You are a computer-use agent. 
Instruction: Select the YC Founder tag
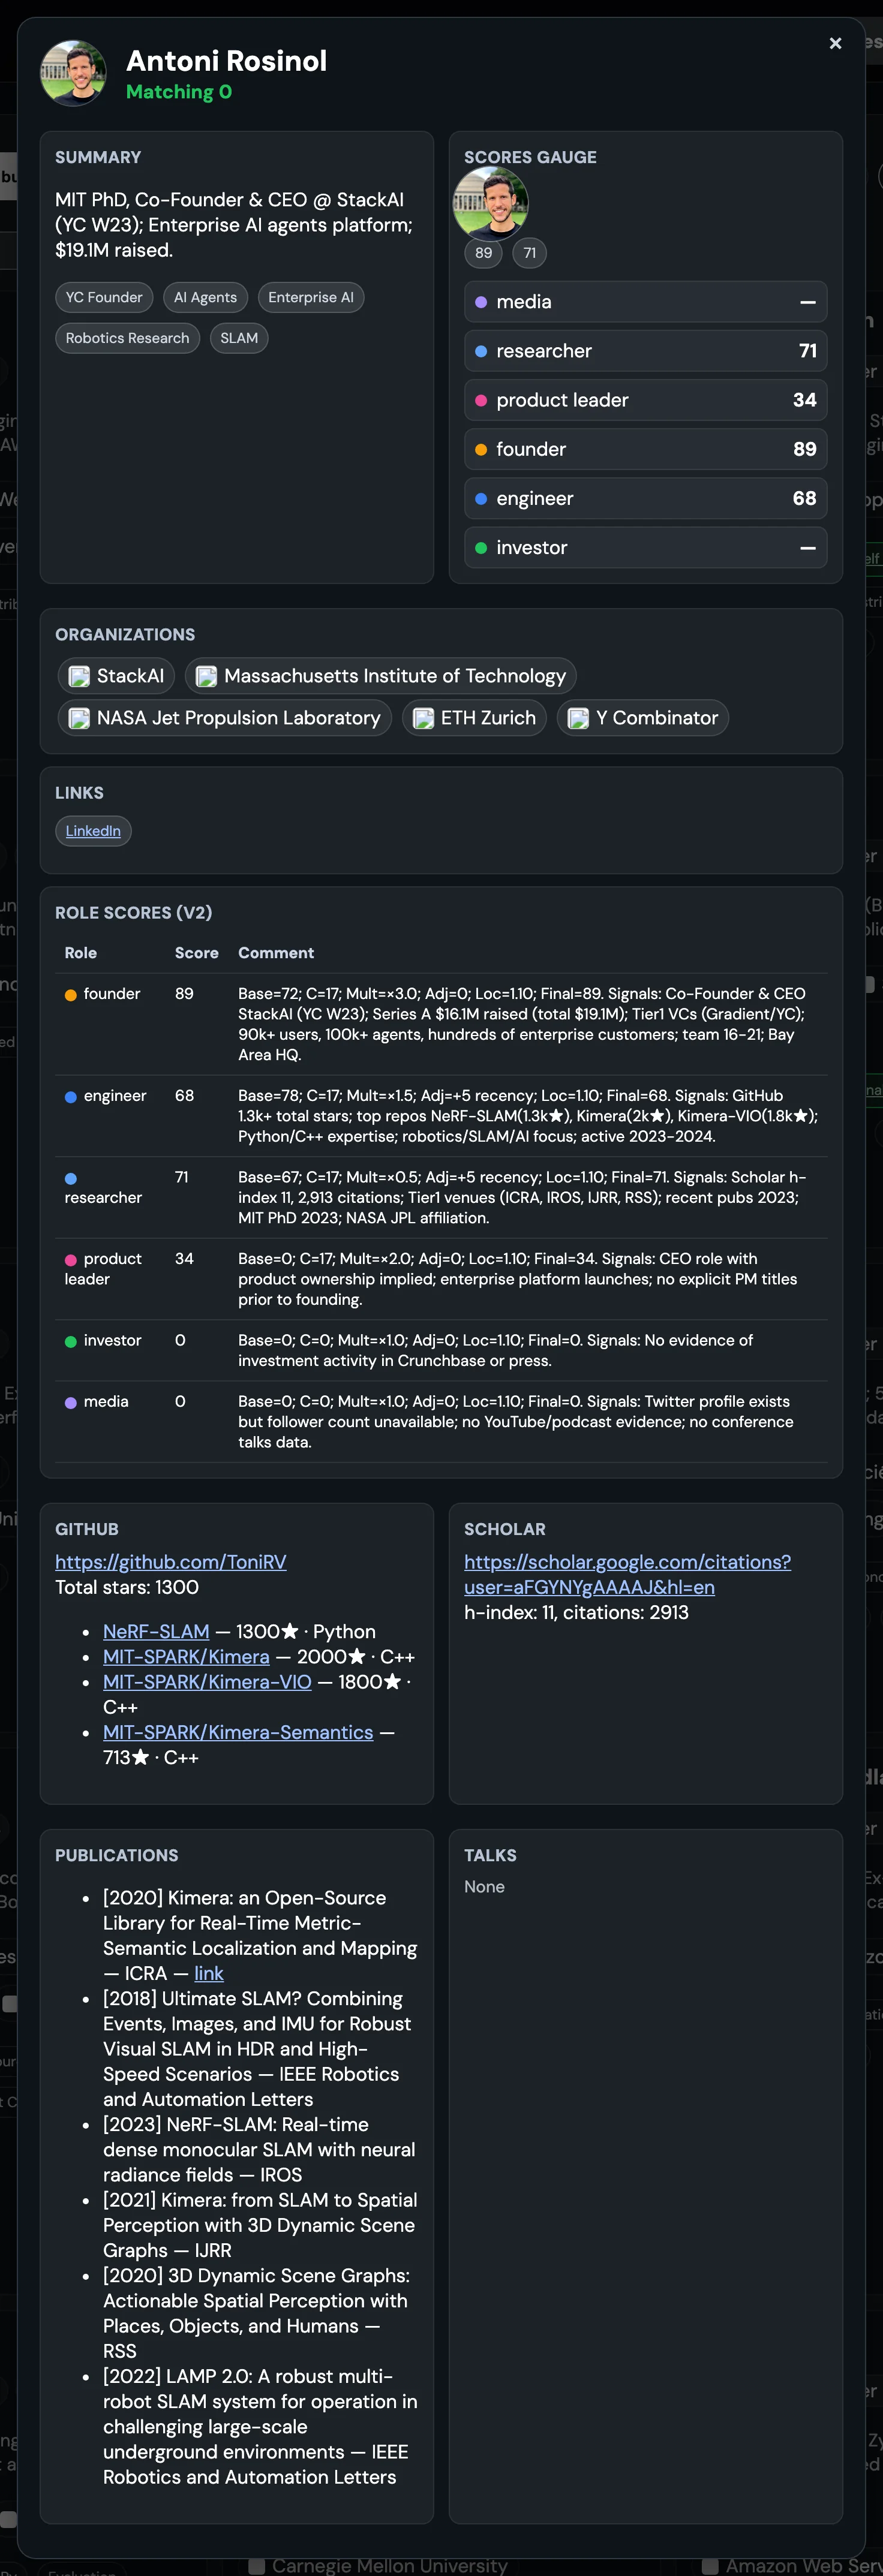coord(104,298)
